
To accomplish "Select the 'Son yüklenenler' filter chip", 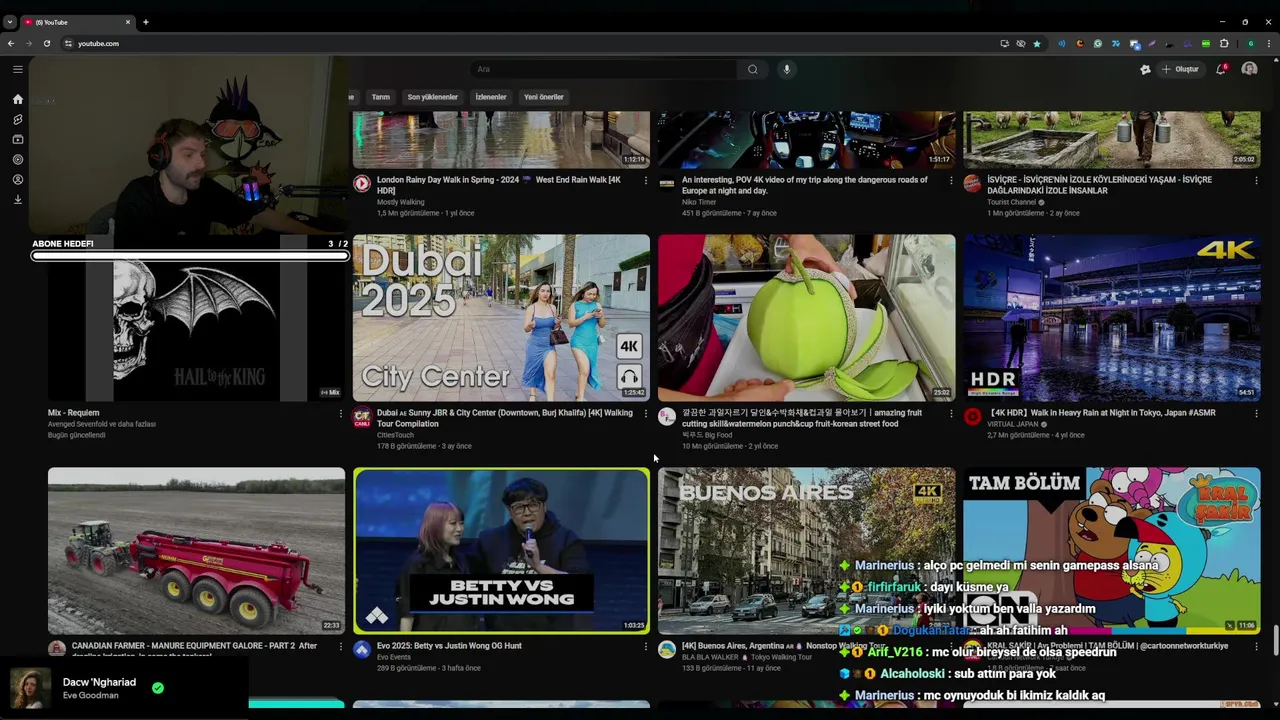I will [x=432, y=97].
